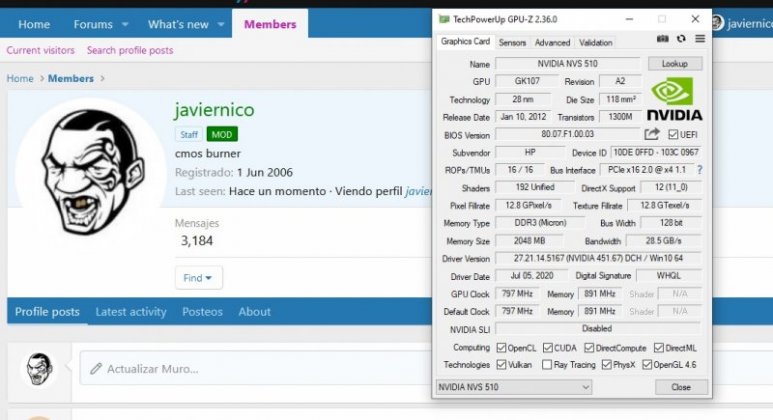Viewport: 773px width, 420px height.
Task: Select the Graphics Card tab
Action: pyautogui.click(x=465, y=41)
